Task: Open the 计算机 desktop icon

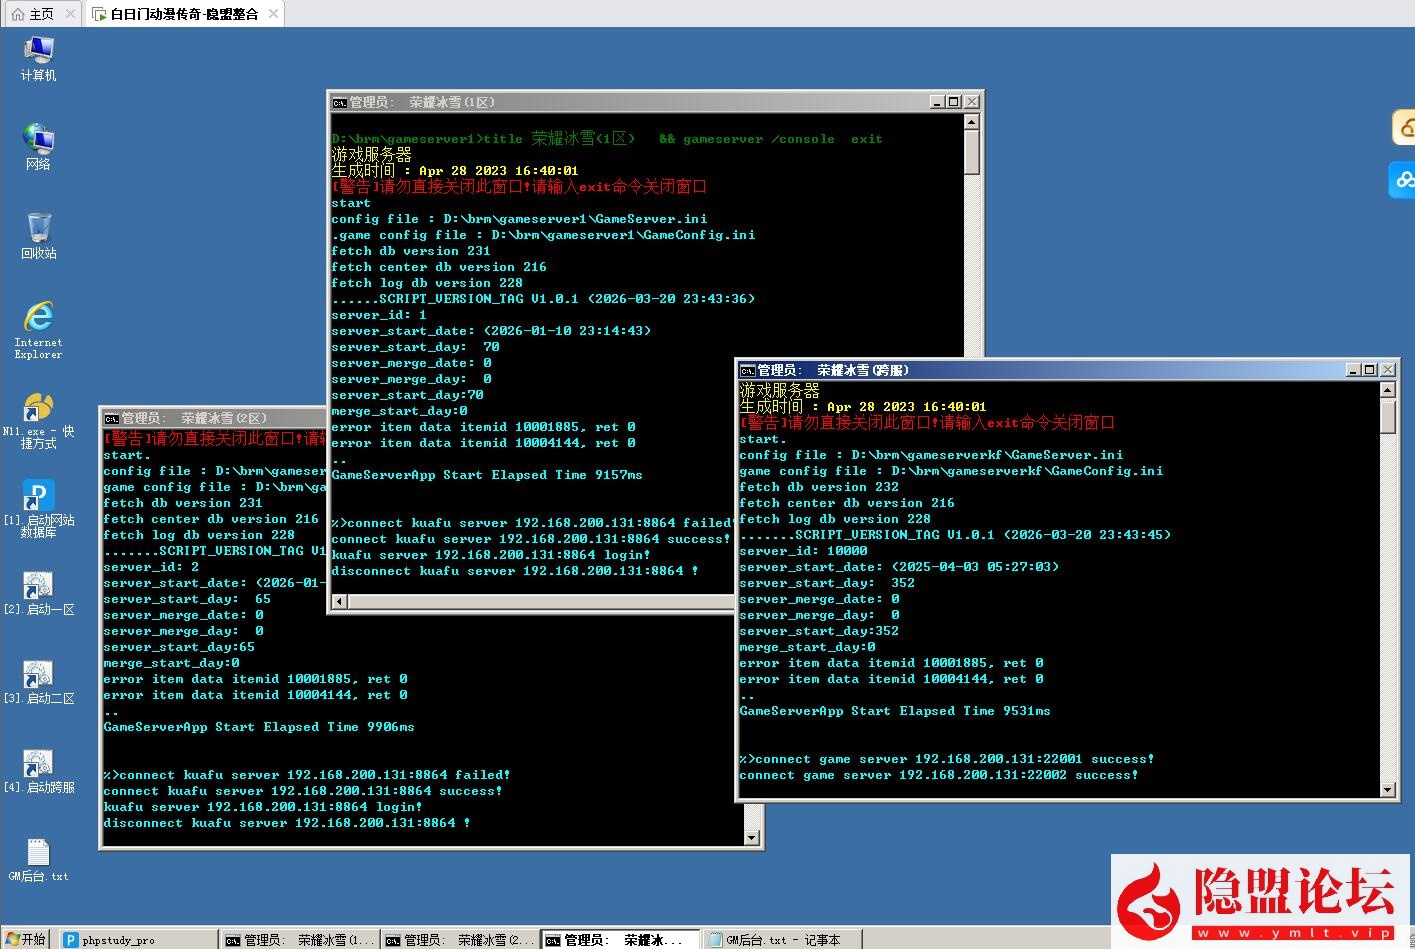Action: 38,51
